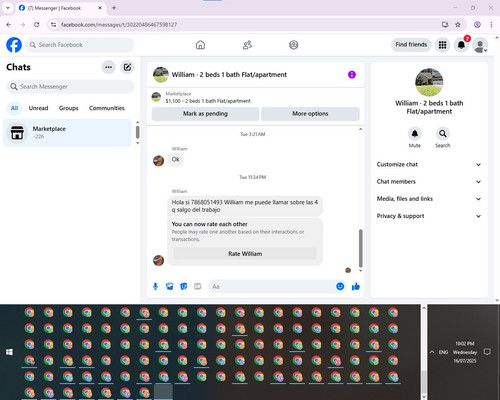500x400 pixels.
Task: Open the Friends icon in top bar
Action: pos(247,45)
